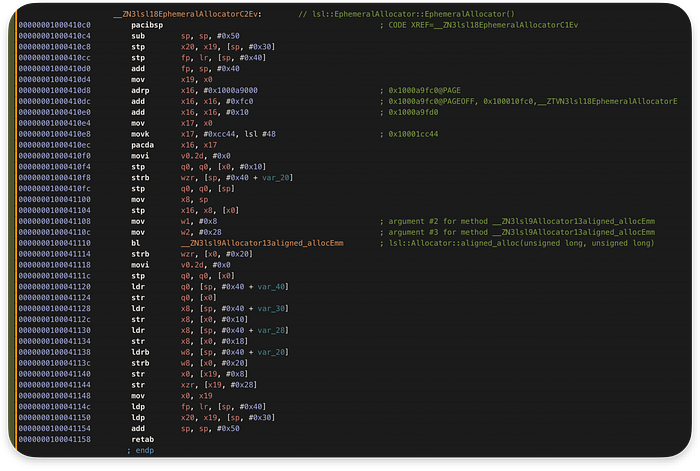700x471 pixels.
Task: Select the movk x17 #0xcc44 instruction
Action: click(203, 134)
